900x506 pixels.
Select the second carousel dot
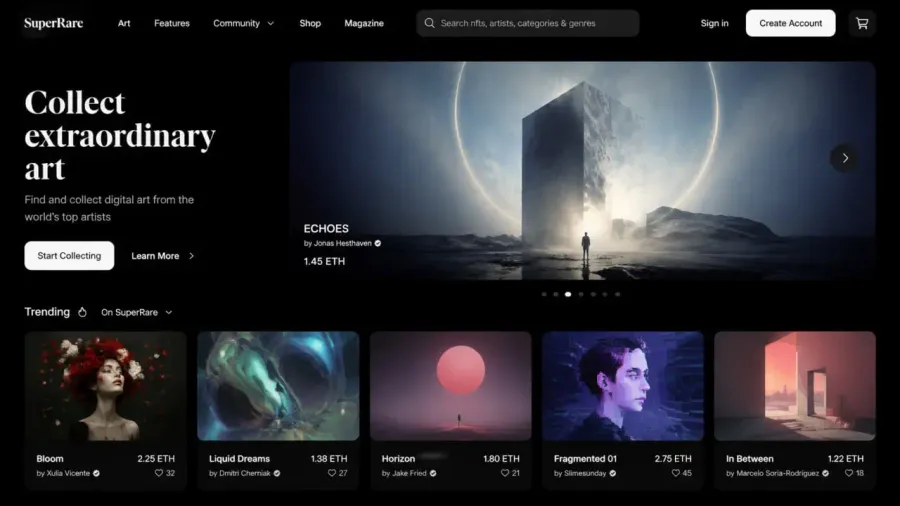pyautogui.click(x=556, y=294)
